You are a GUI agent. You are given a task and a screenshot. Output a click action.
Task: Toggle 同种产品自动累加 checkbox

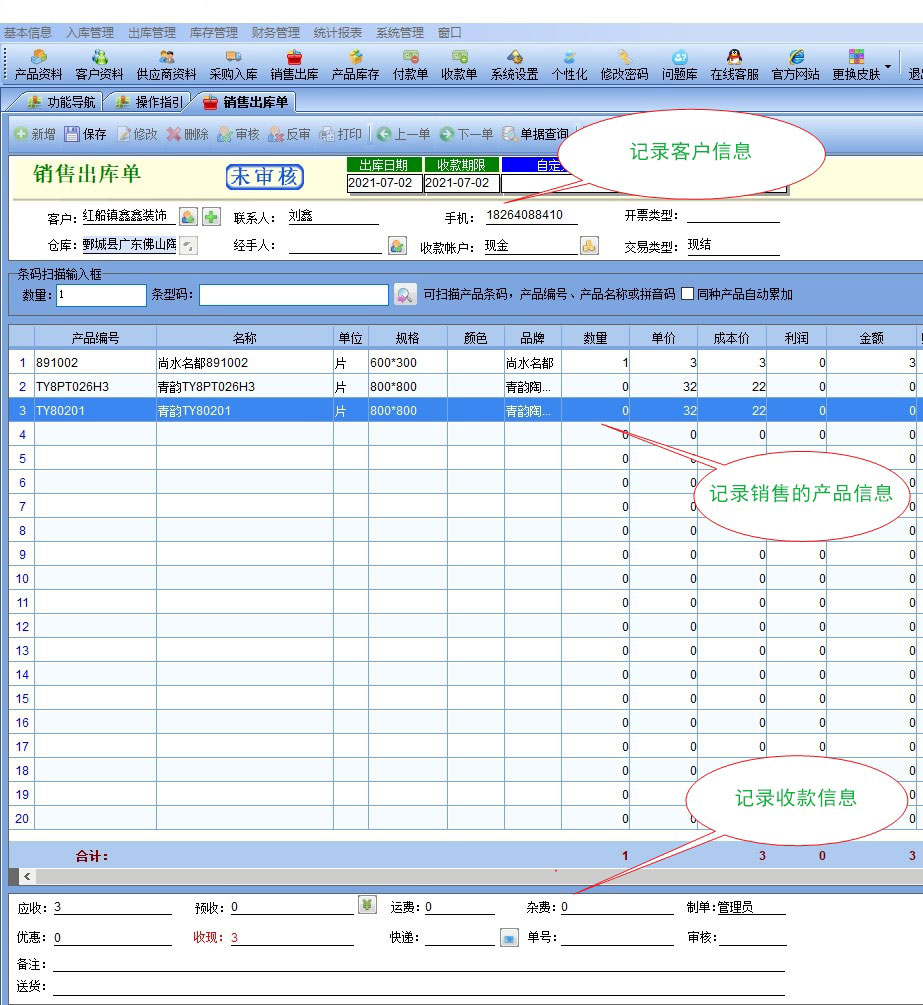pos(687,294)
